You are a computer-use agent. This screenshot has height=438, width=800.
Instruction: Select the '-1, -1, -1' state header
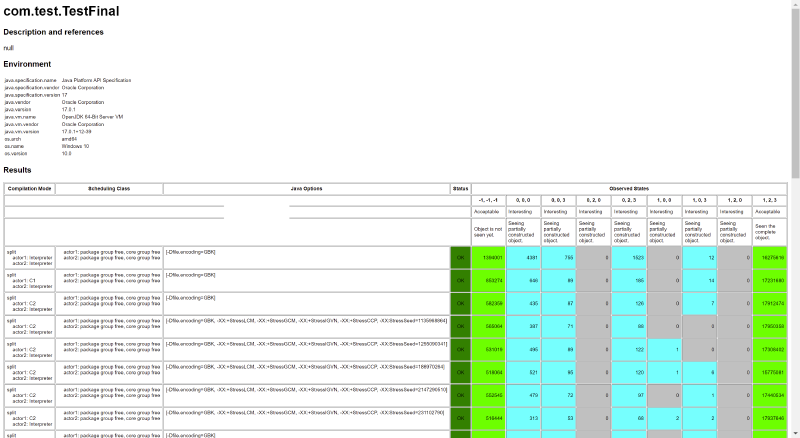(488, 200)
